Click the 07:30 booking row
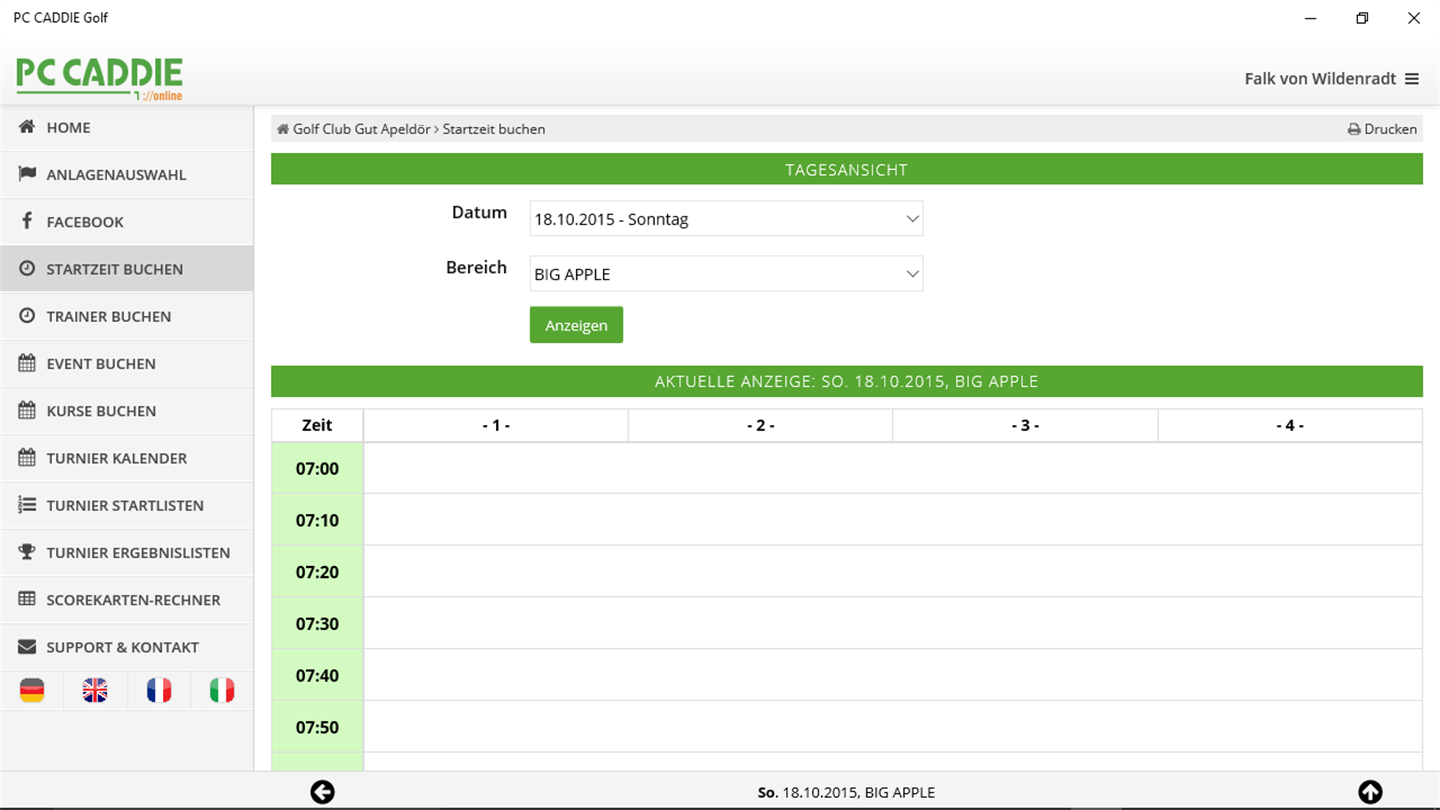The height and width of the screenshot is (810, 1440). point(893,624)
